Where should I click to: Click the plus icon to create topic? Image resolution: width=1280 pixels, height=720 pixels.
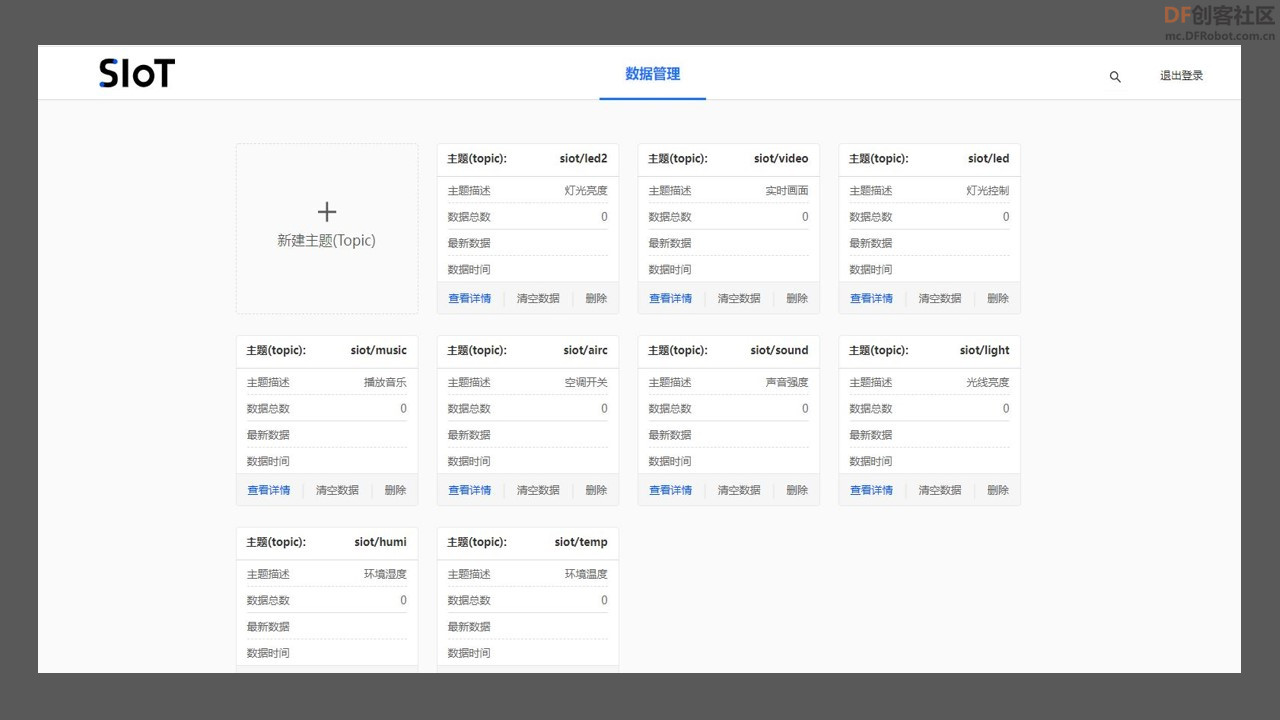tap(327, 212)
